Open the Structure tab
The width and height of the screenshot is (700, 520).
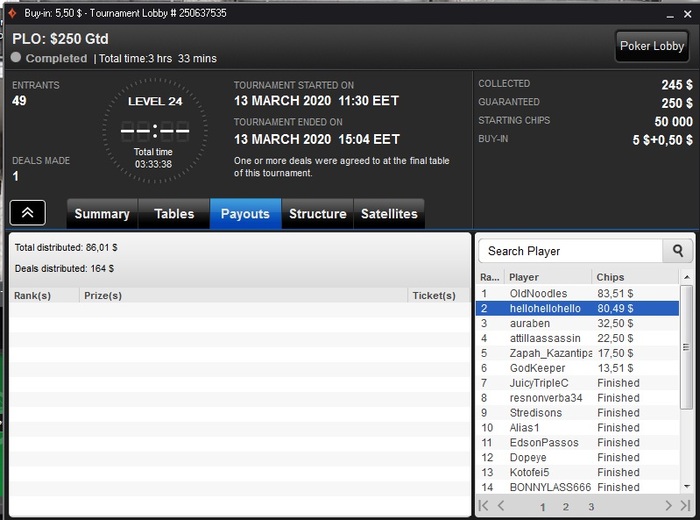pyautogui.click(x=317, y=214)
